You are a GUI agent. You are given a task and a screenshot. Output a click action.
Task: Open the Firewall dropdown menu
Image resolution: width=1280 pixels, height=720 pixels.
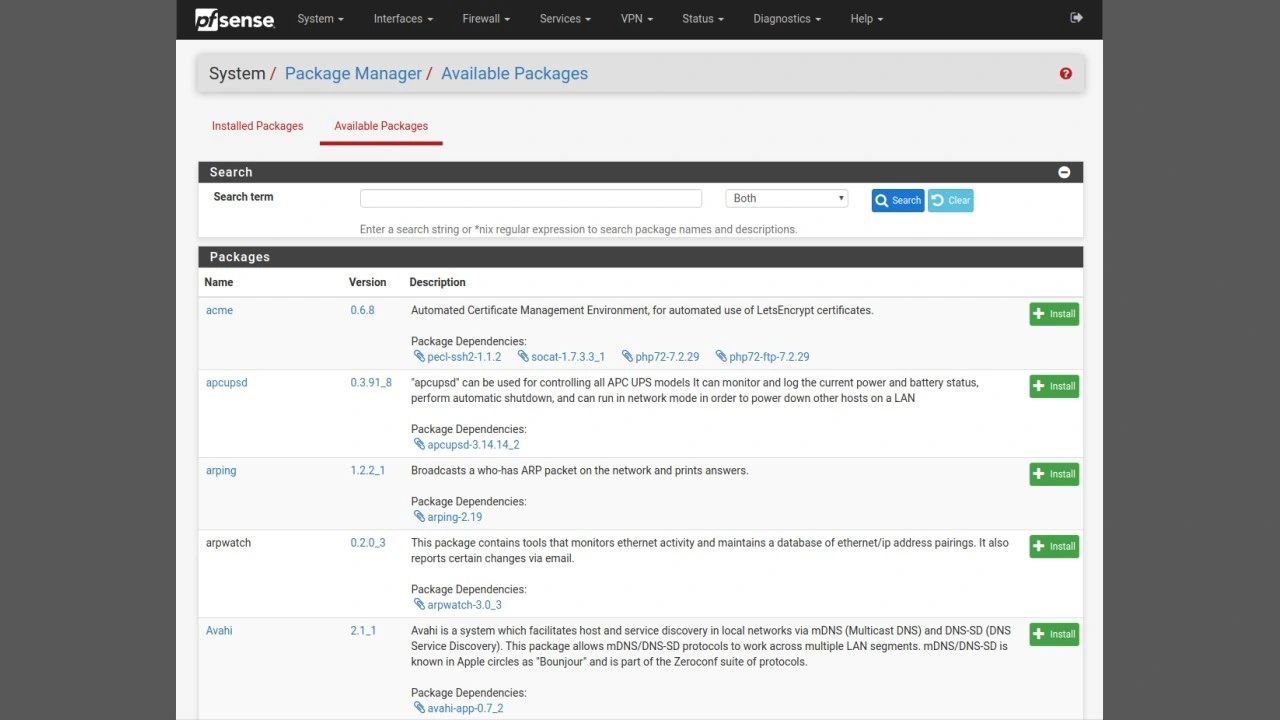pos(486,19)
